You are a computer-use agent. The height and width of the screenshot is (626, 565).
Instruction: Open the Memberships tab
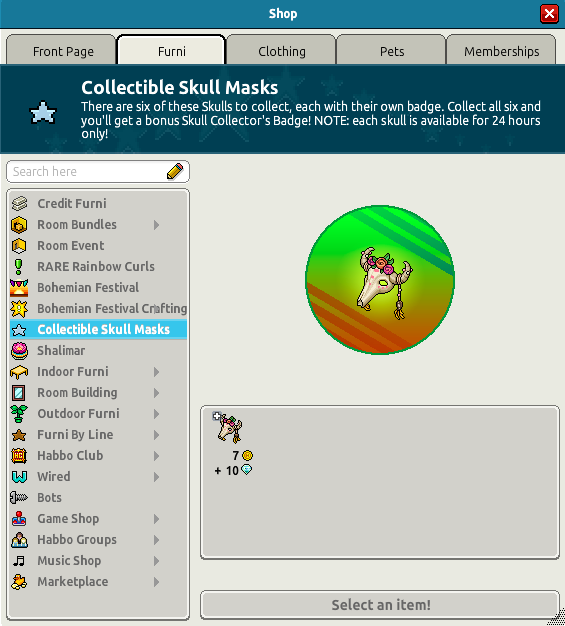pyautogui.click(x=502, y=50)
